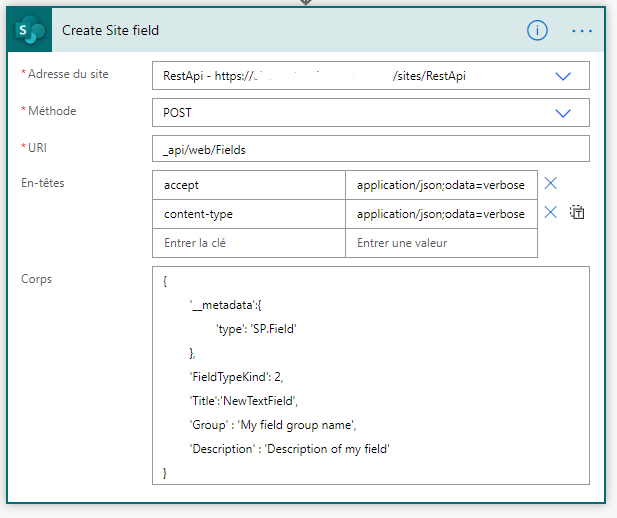Click the 'FieldTypeKind': 2 line in Corps
The width and height of the screenshot is (617, 518).
point(236,377)
